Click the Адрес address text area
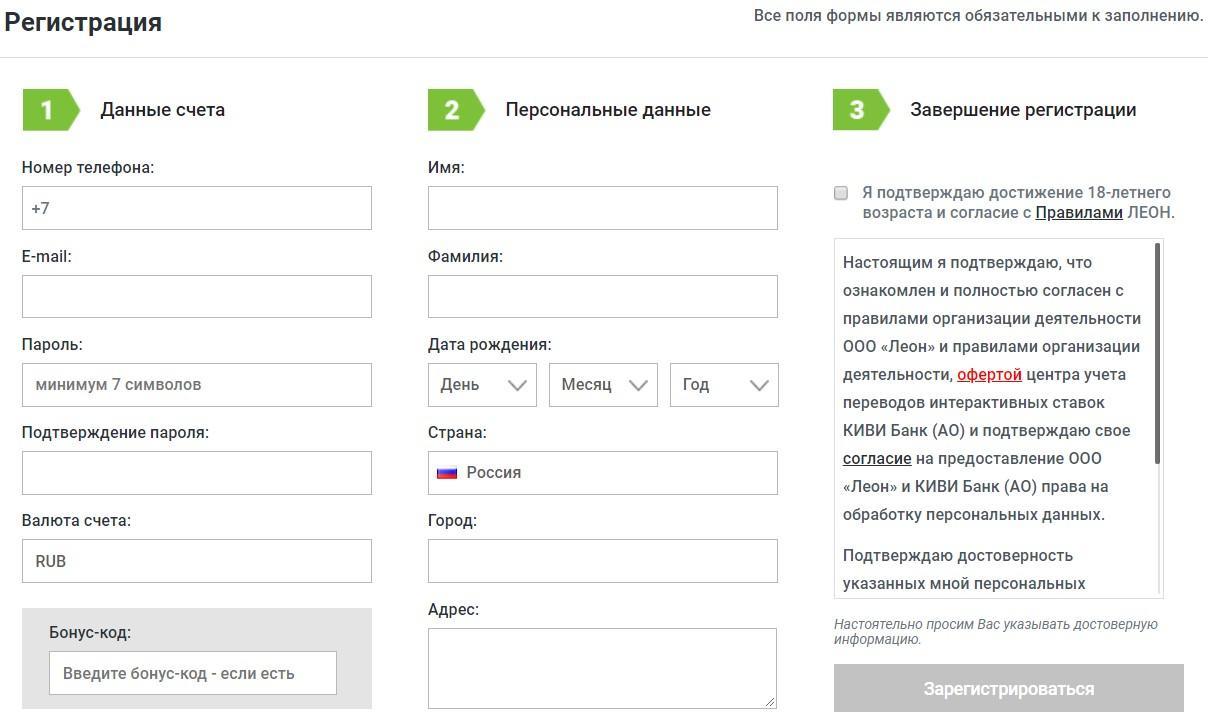Viewport: 1208px width, 723px height. pyautogui.click(x=602, y=668)
